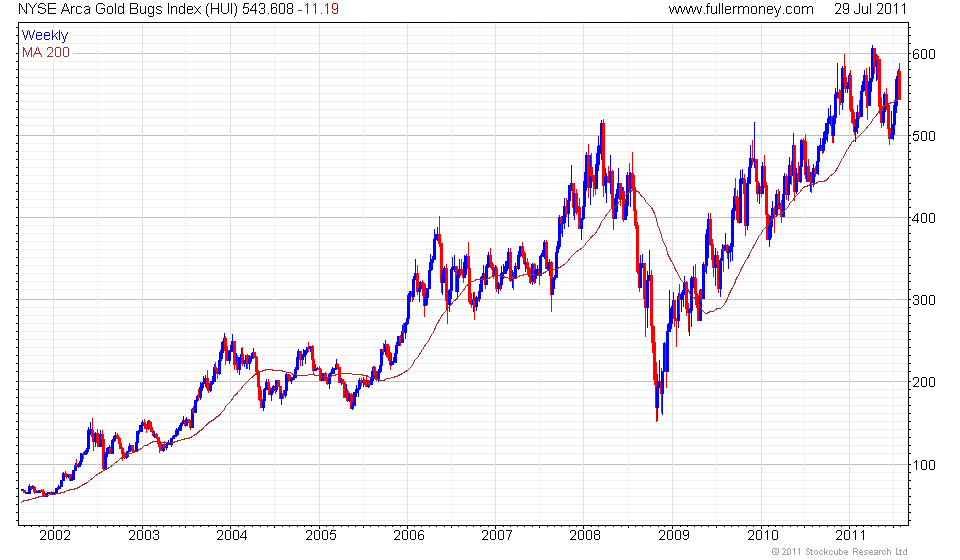
Task: Click the y-axis label 200
Action: click(x=924, y=382)
